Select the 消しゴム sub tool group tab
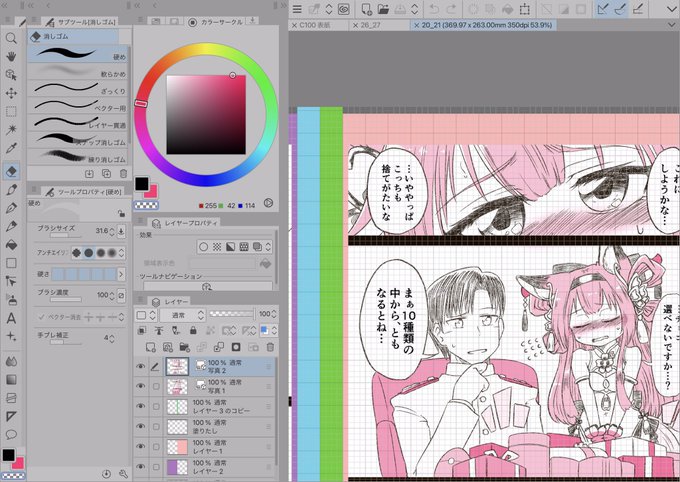Viewport: 680px width, 482px height. 72,36
